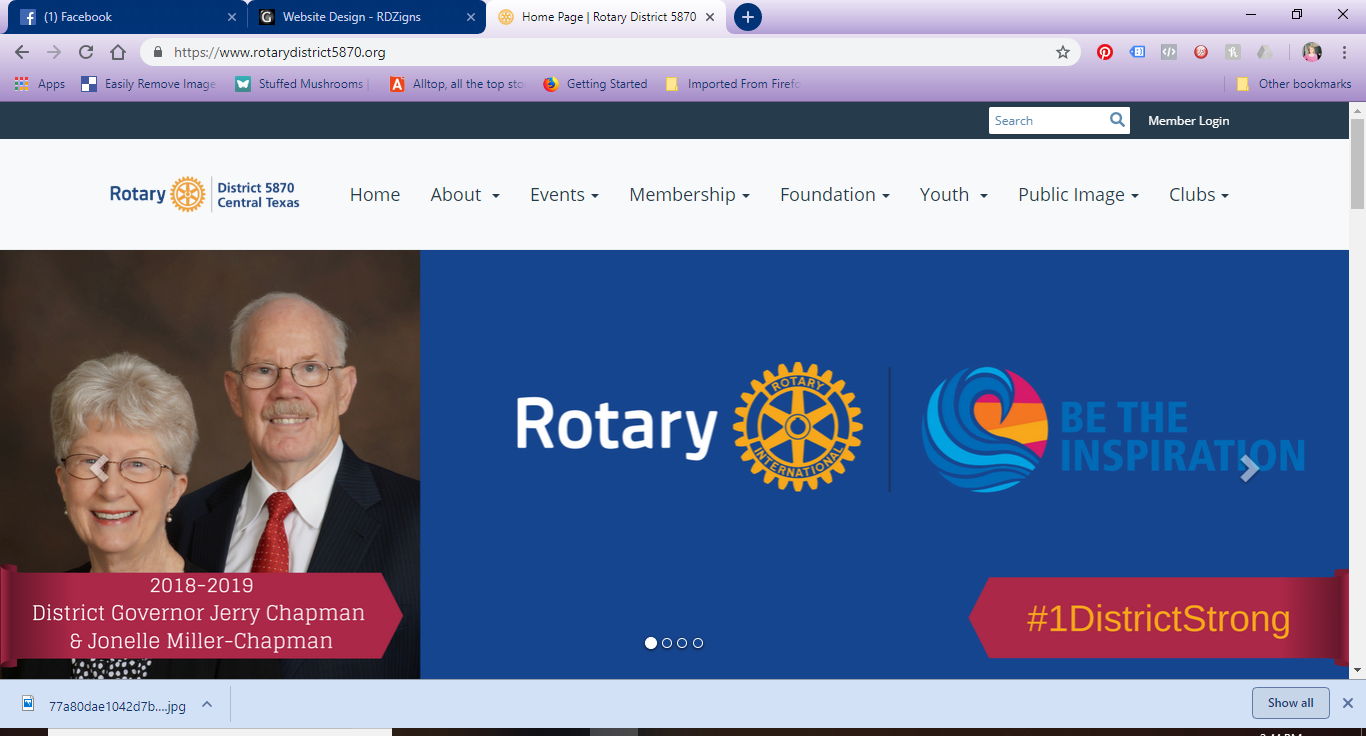Select the second carousel slide dot
This screenshot has height=736, width=1366.
coord(667,643)
